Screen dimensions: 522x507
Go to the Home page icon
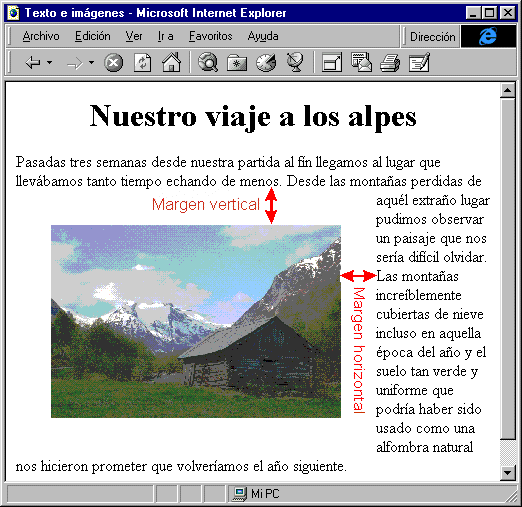(171, 62)
